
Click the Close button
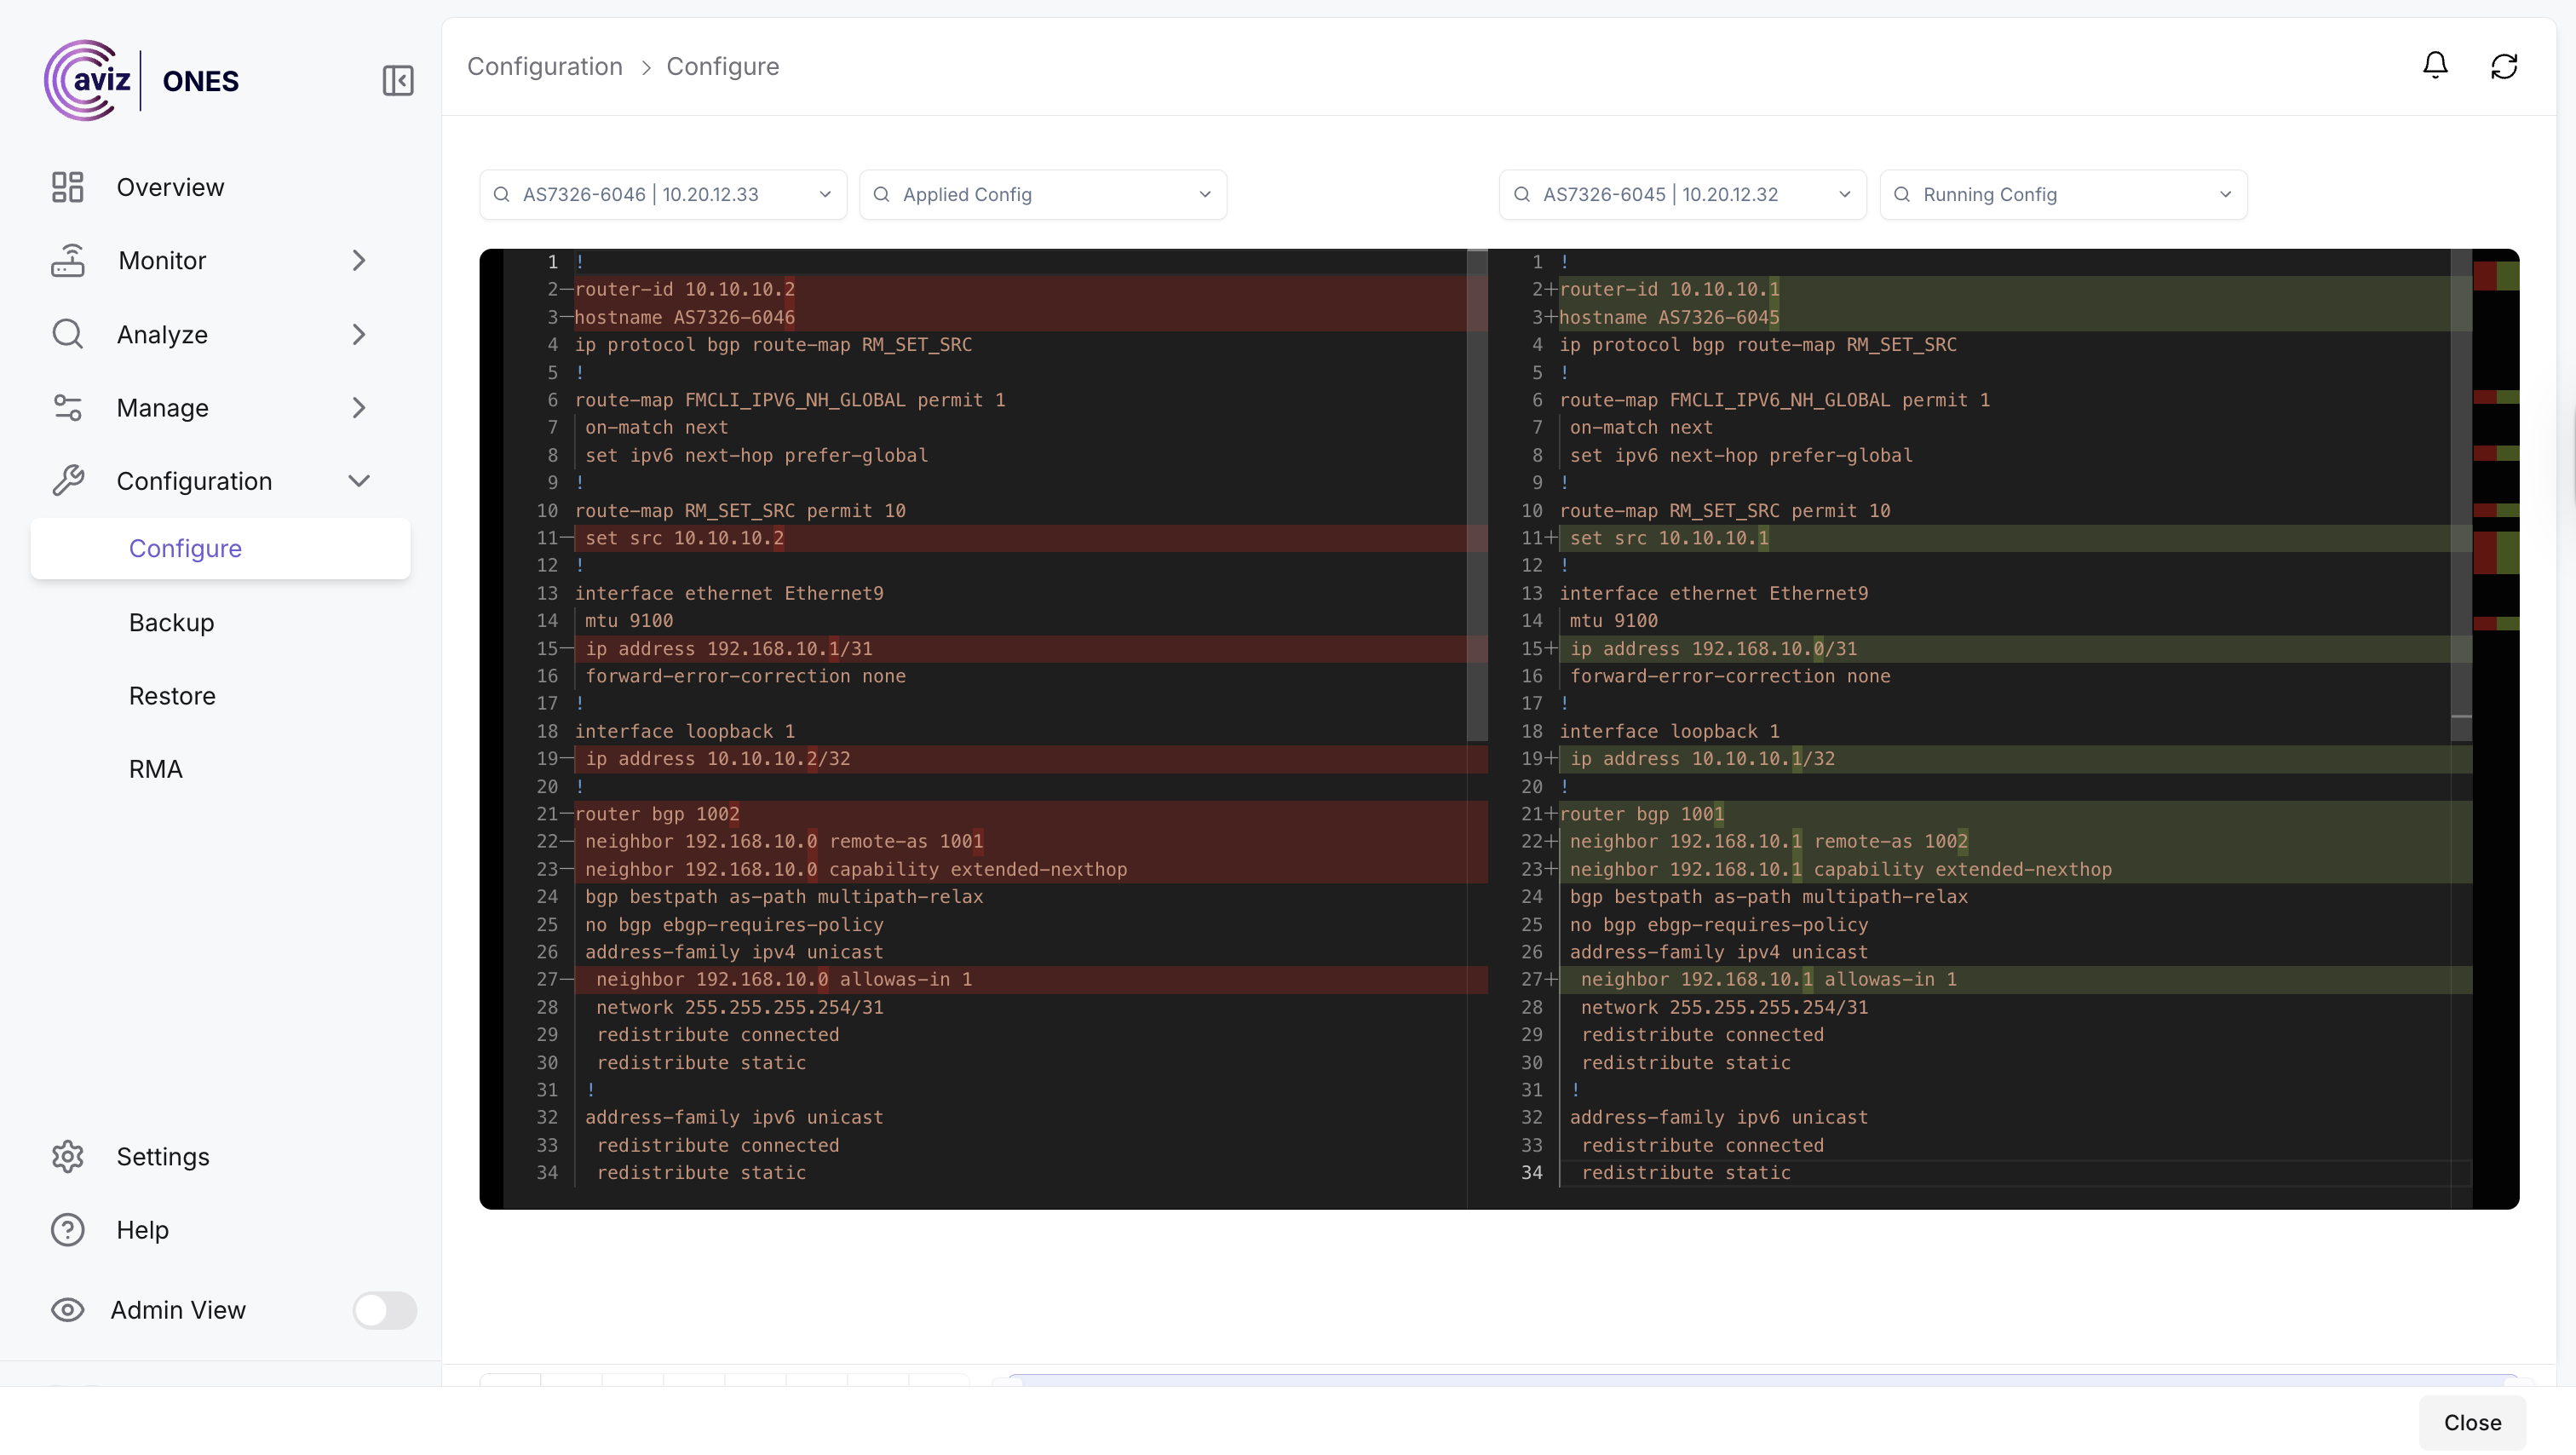tap(2472, 1422)
